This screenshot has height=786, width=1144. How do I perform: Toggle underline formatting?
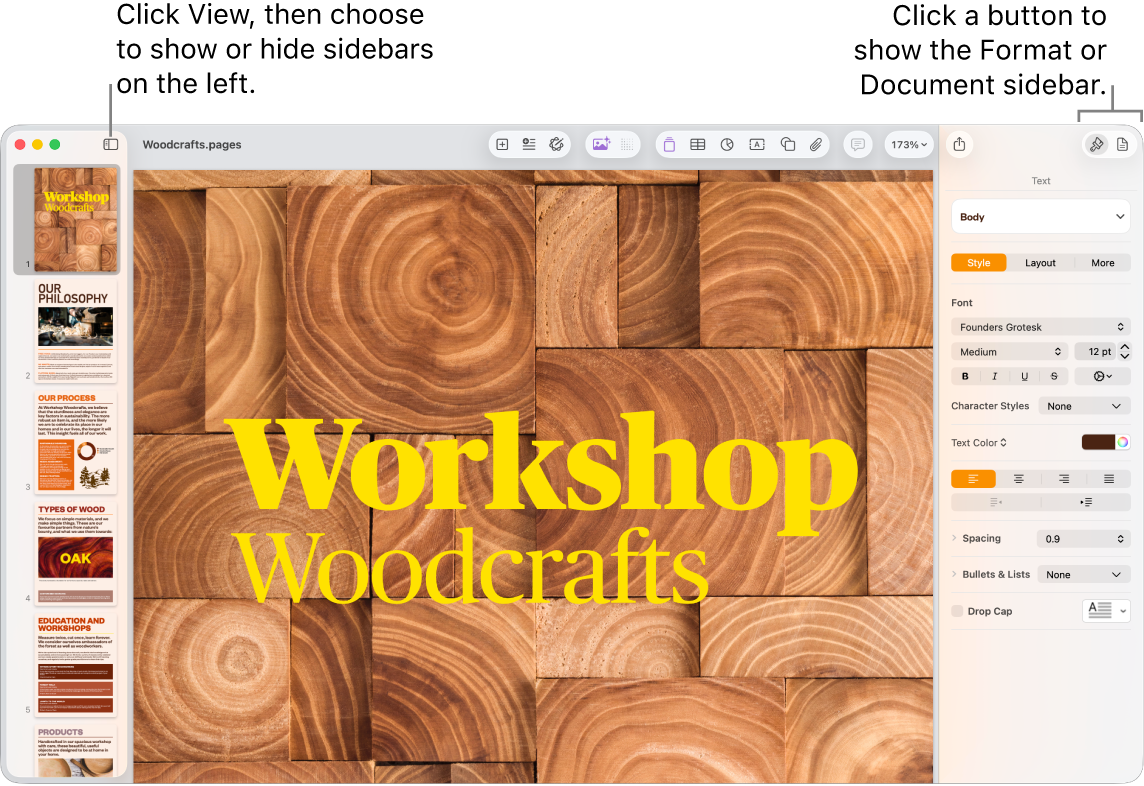[1024, 375]
